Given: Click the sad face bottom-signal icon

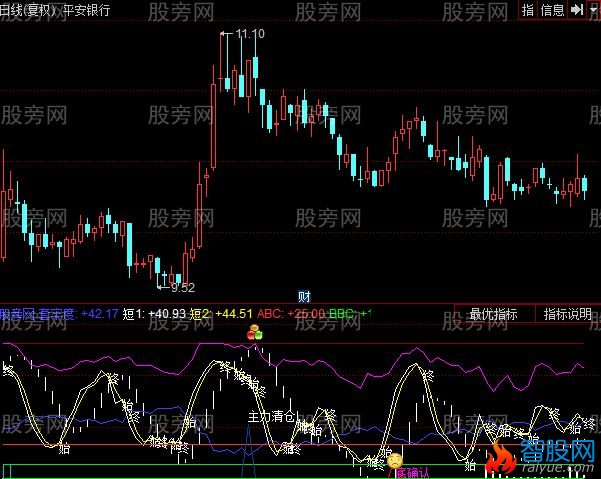Looking at the screenshot, I should click(395, 461).
